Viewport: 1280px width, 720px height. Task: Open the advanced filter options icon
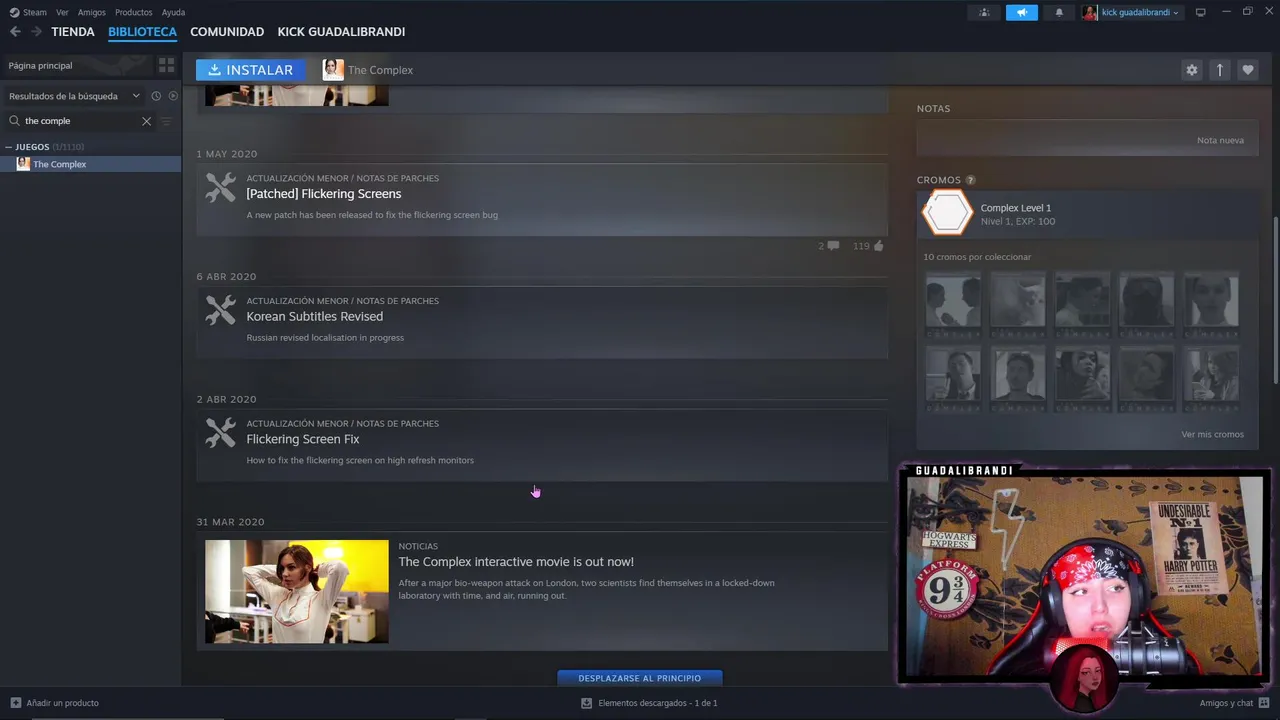click(166, 121)
